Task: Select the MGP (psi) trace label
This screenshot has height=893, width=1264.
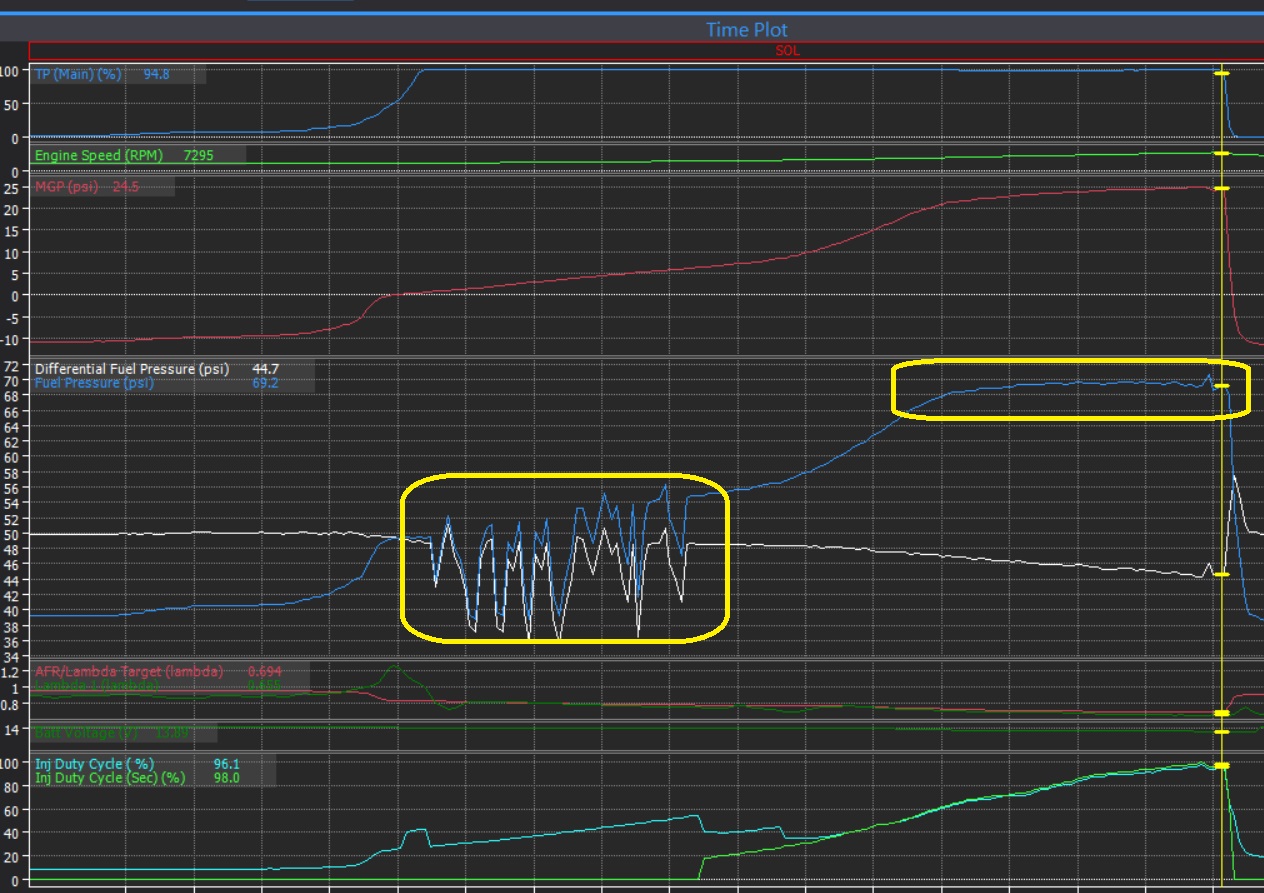Action: 67,187
